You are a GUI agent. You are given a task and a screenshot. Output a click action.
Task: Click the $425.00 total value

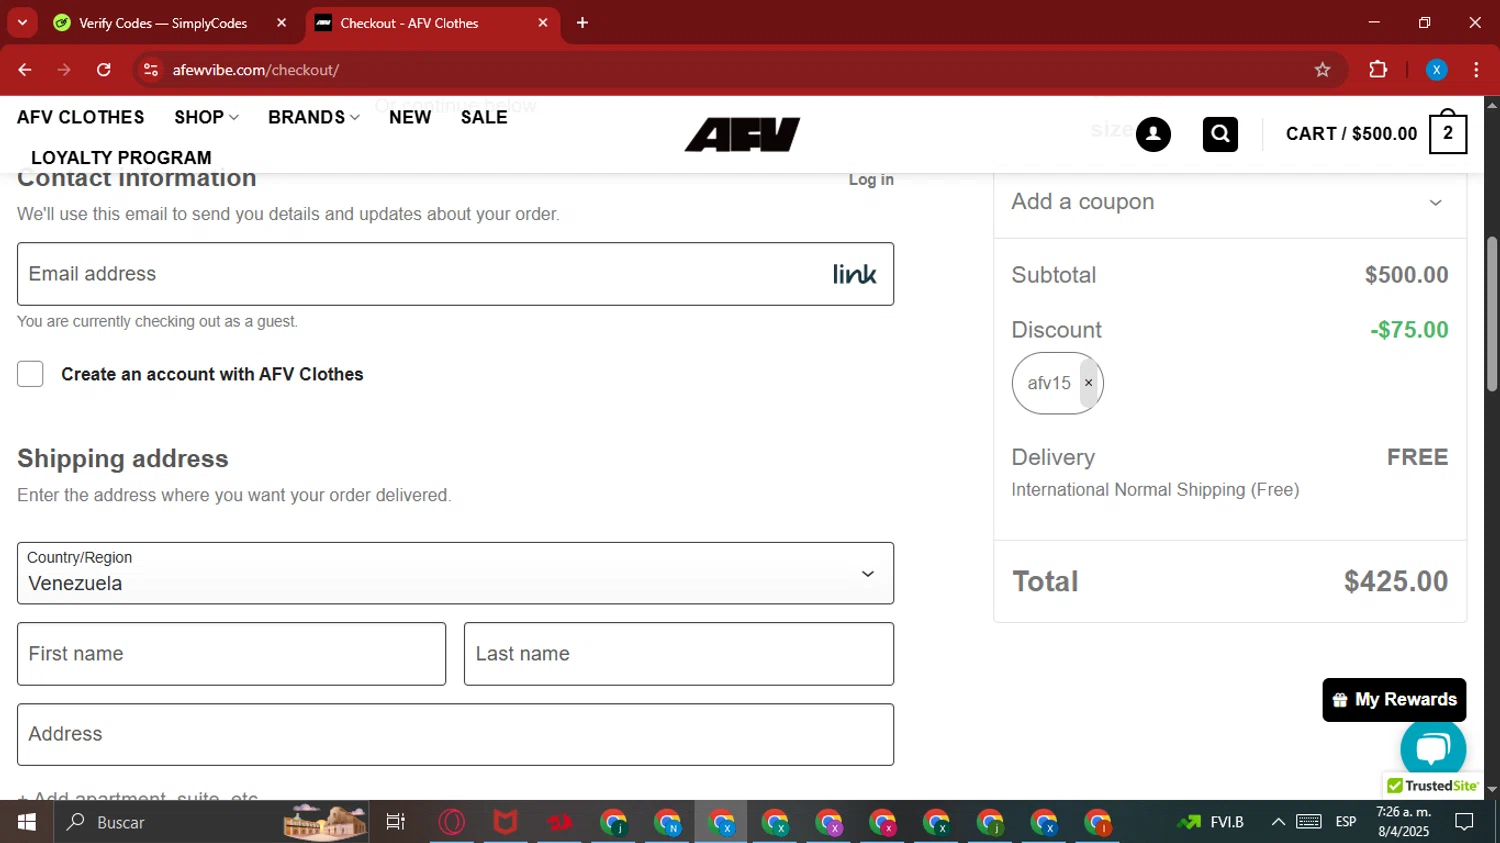coord(1396,581)
